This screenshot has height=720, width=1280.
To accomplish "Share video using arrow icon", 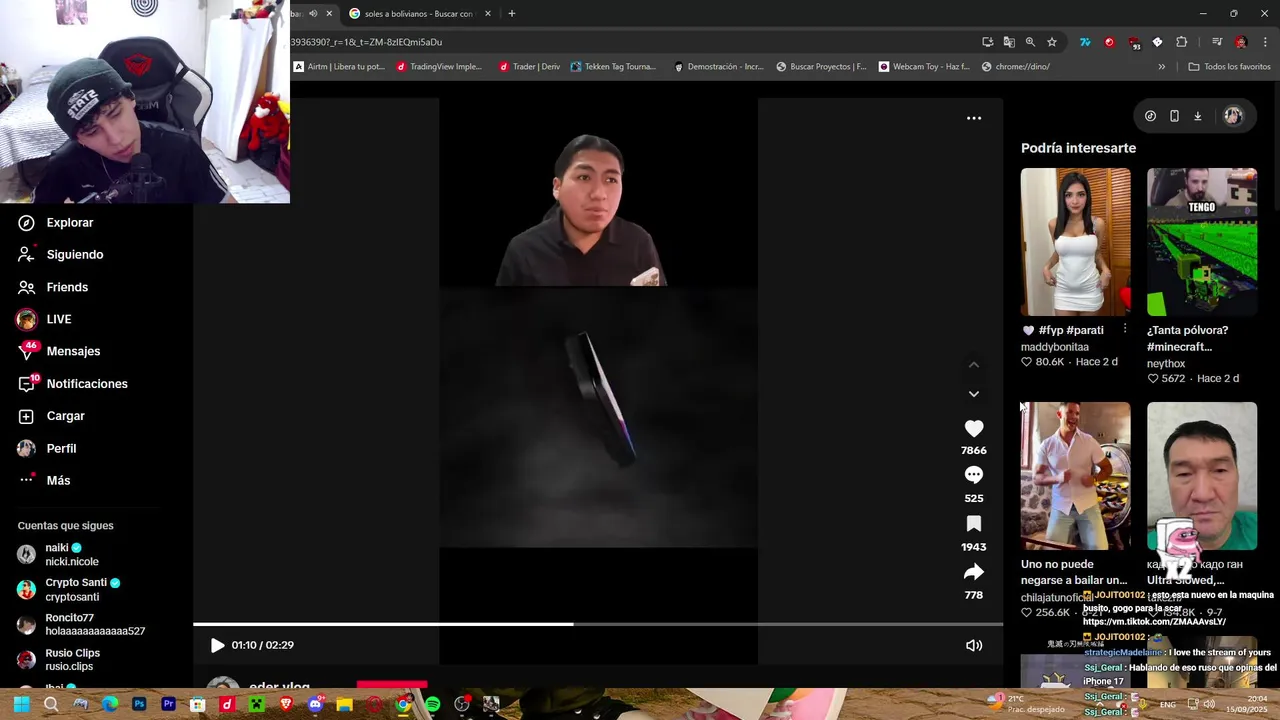I will point(974,572).
